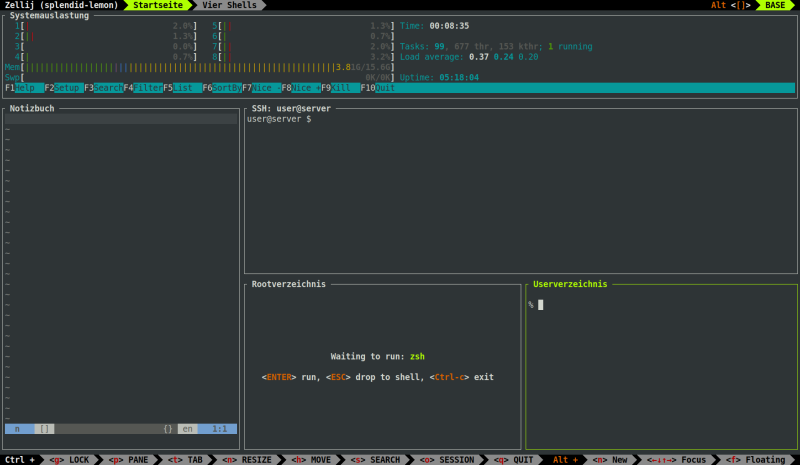Image resolution: width=800 pixels, height=465 pixels.
Task: Open the Vier Shells tab
Action: [228, 5]
